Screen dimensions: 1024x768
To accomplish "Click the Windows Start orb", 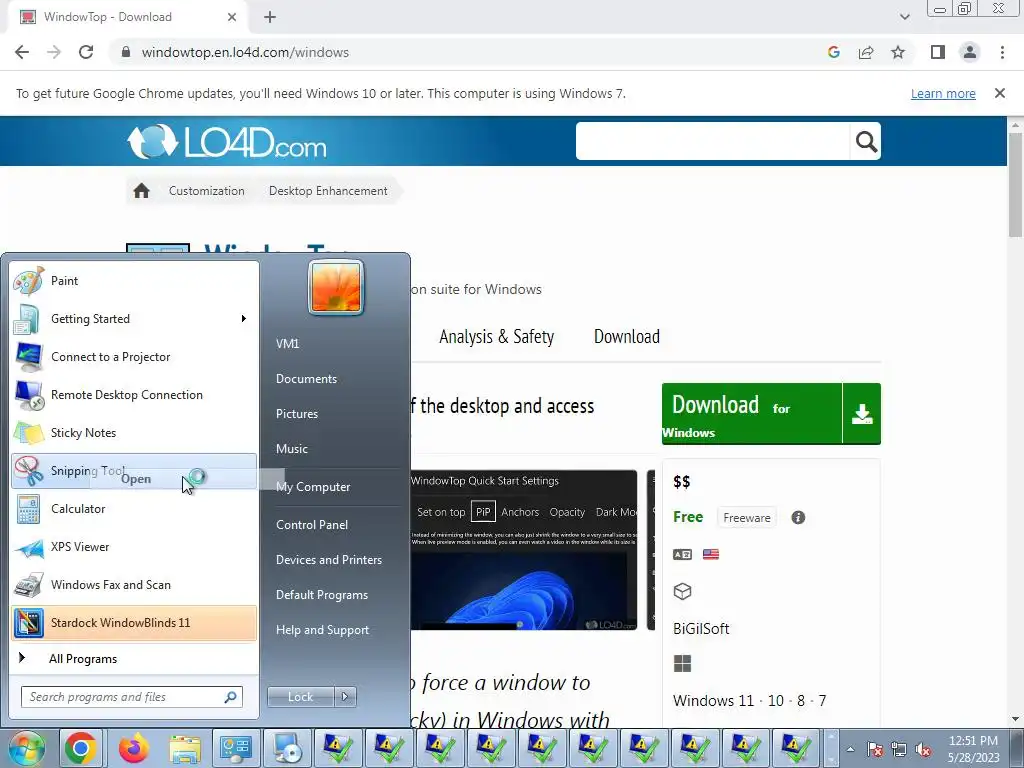I will (x=26, y=748).
